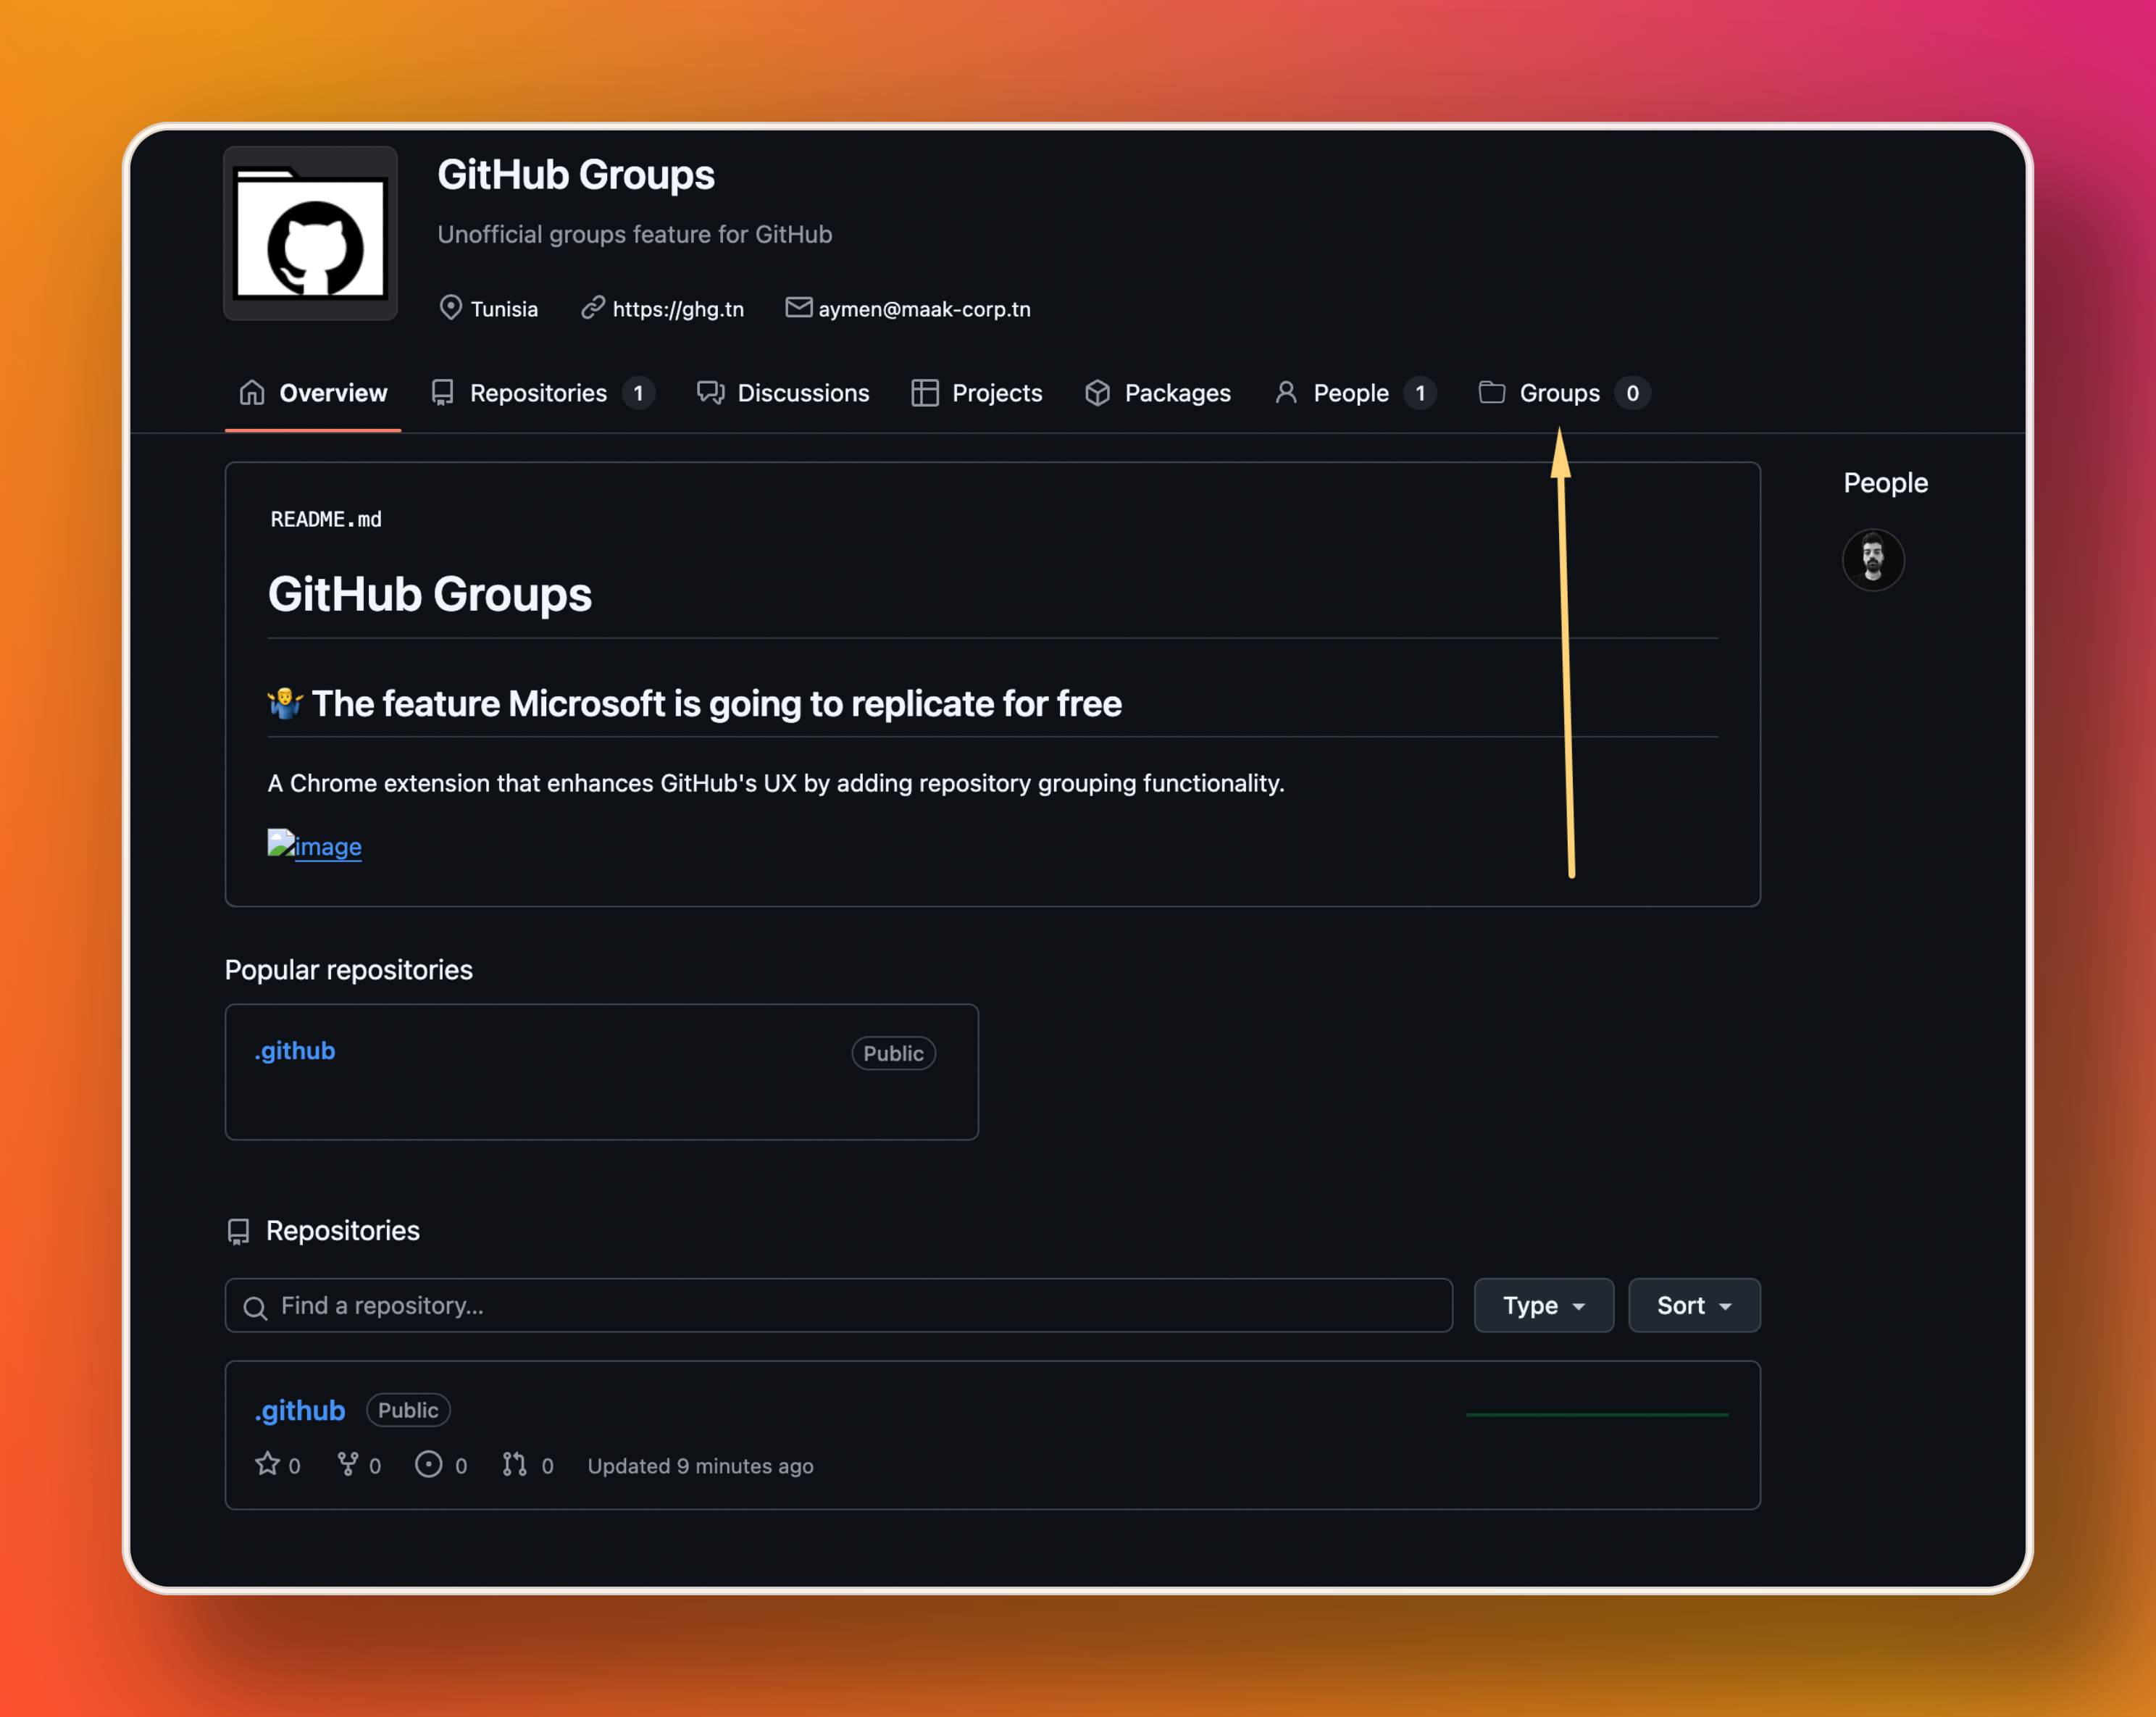The height and width of the screenshot is (1717, 2156).
Task: Click the aymen@maak-corp.tn email link
Action: click(923, 309)
